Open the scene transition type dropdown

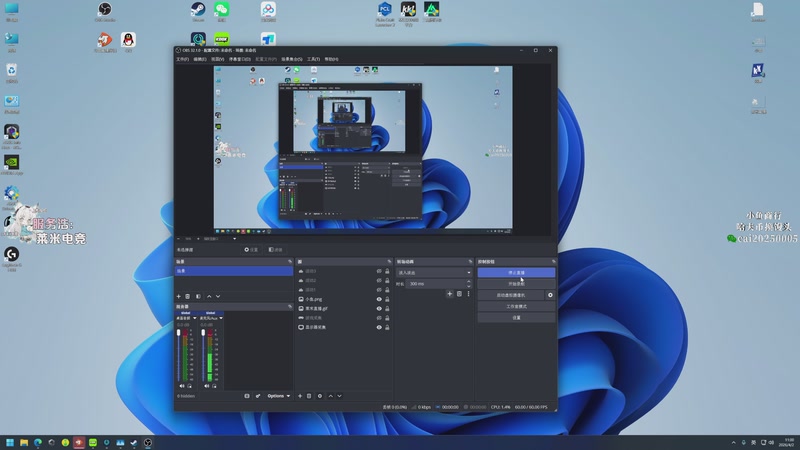click(x=434, y=272)
